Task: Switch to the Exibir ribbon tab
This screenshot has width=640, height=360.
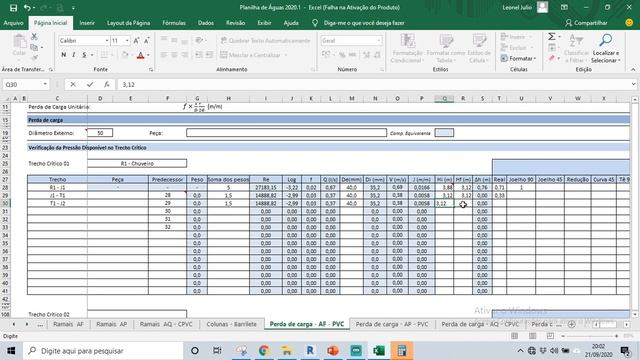Action: click(x=264, y=23)
